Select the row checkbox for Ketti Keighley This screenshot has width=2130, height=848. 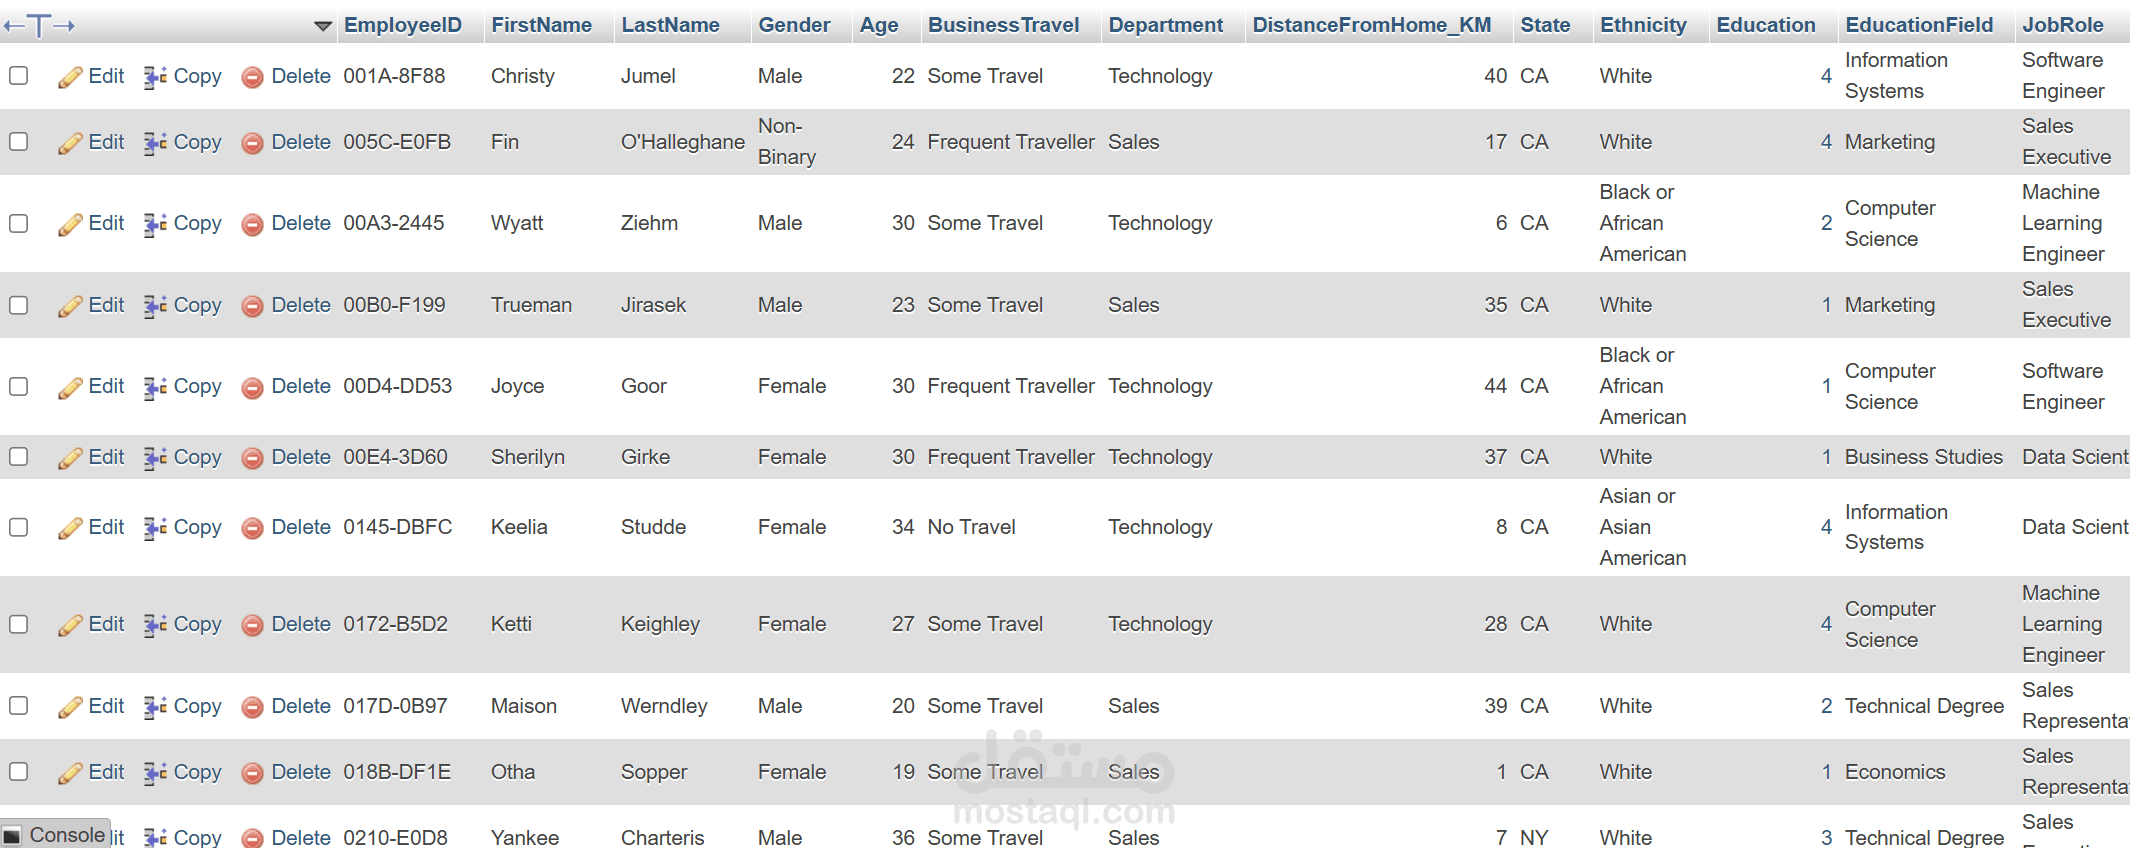coord(18,624)
